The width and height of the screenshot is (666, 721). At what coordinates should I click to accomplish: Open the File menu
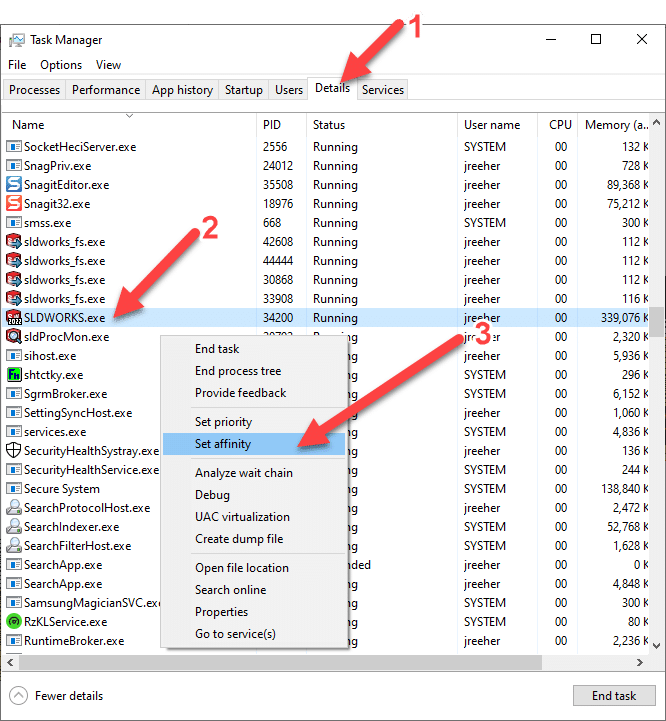tap(17, 65)
